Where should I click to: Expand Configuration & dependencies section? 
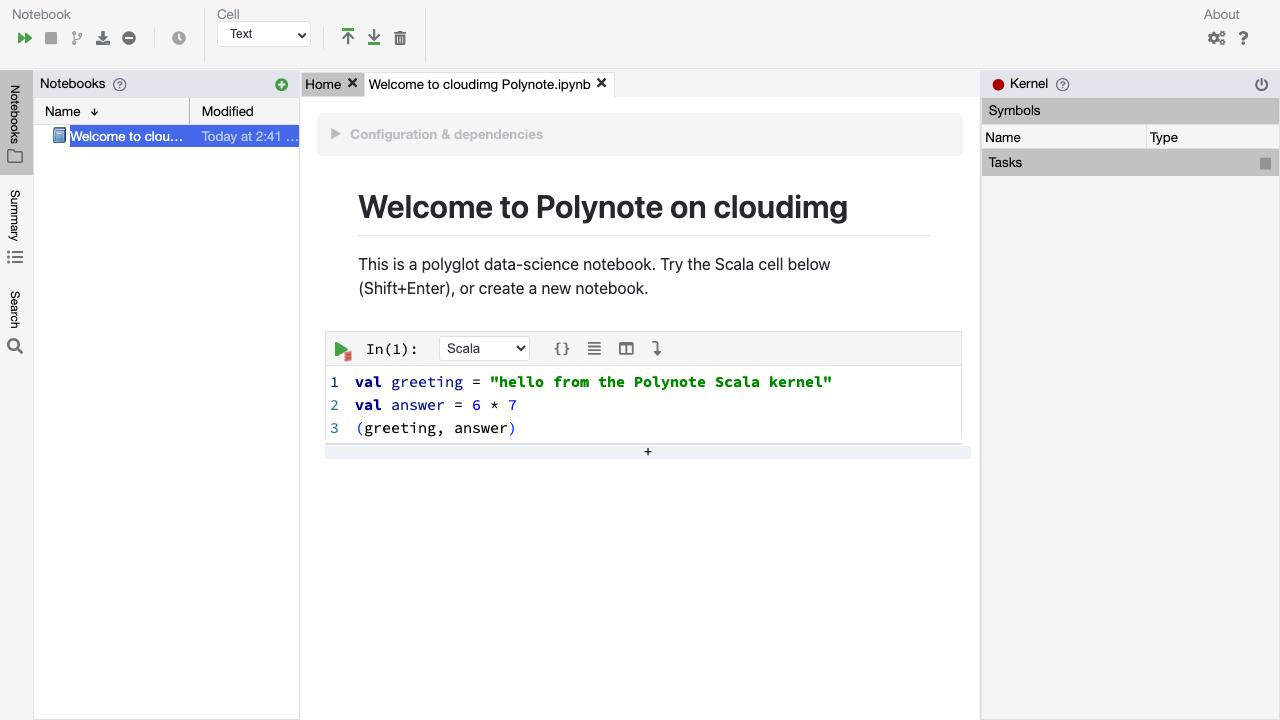(x=640, y=134)
